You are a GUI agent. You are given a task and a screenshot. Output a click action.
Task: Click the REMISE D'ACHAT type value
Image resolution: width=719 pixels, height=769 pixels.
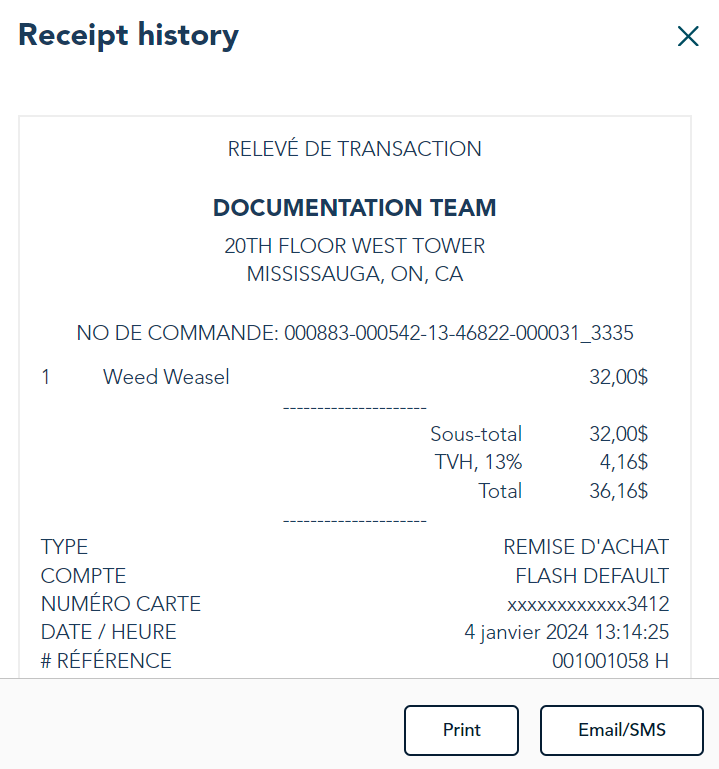pyautogui.click(x=586, y=547)
